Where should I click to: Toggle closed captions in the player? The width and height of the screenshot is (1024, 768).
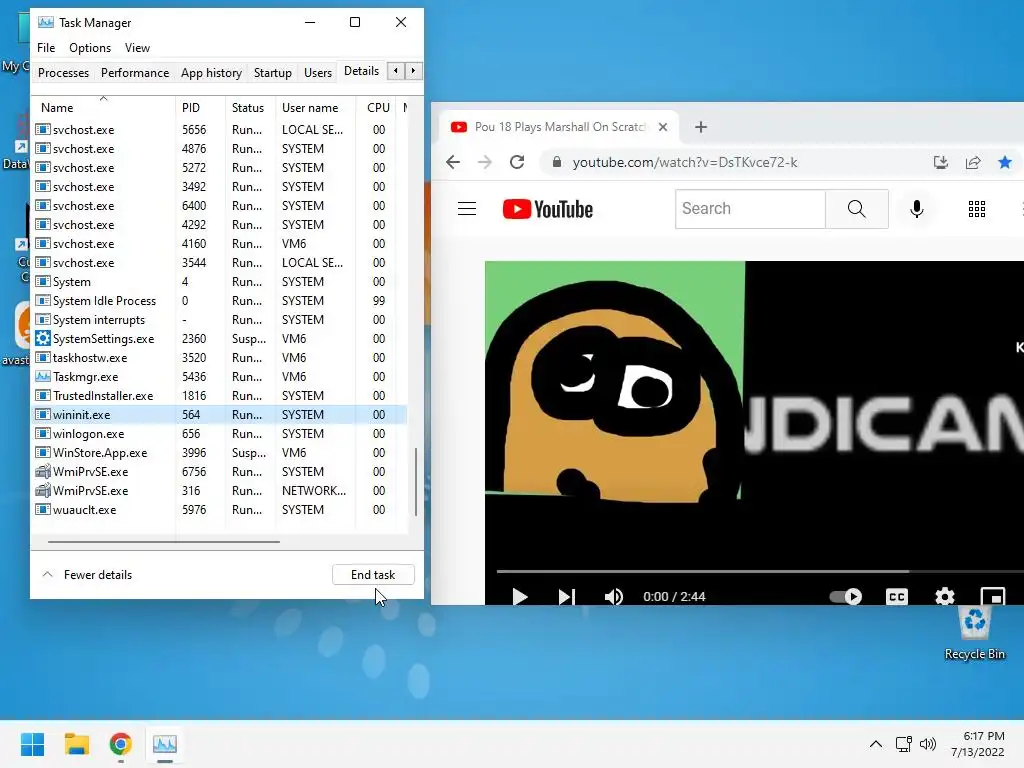click(897, 596)
